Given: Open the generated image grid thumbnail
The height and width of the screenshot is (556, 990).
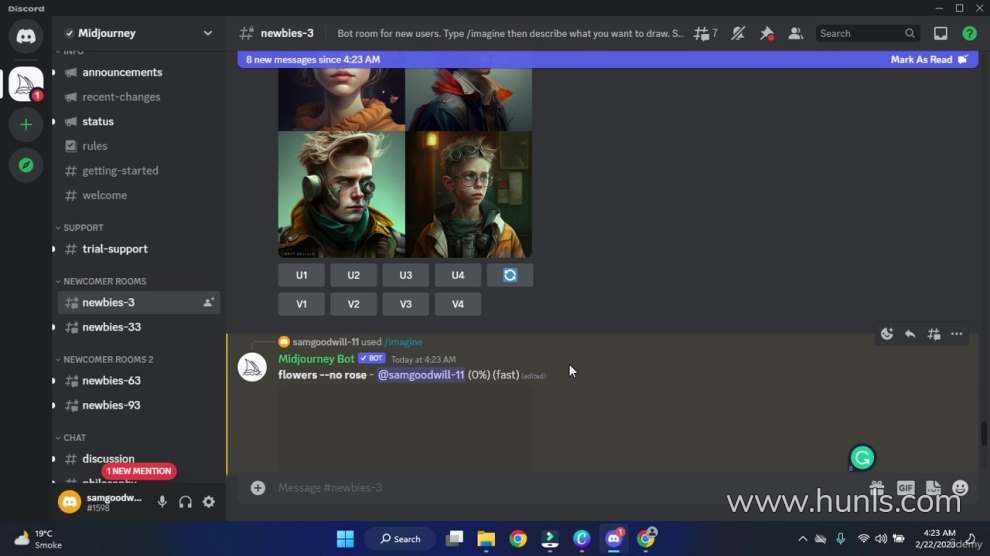Looking at the screenshot, I should [405, 163].
